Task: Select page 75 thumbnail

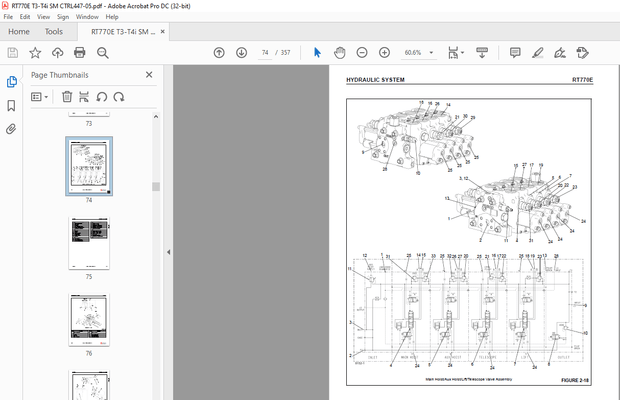Action: click(x=89, y=243)
